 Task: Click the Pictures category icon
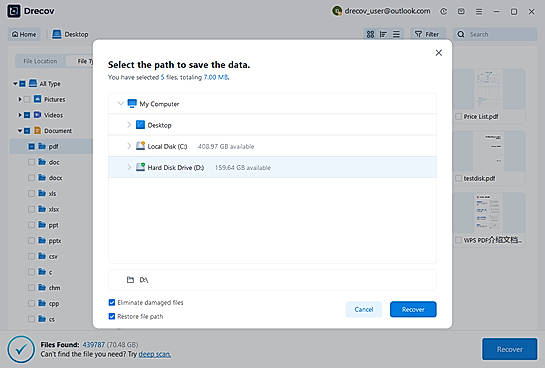(x=38, y=99)
